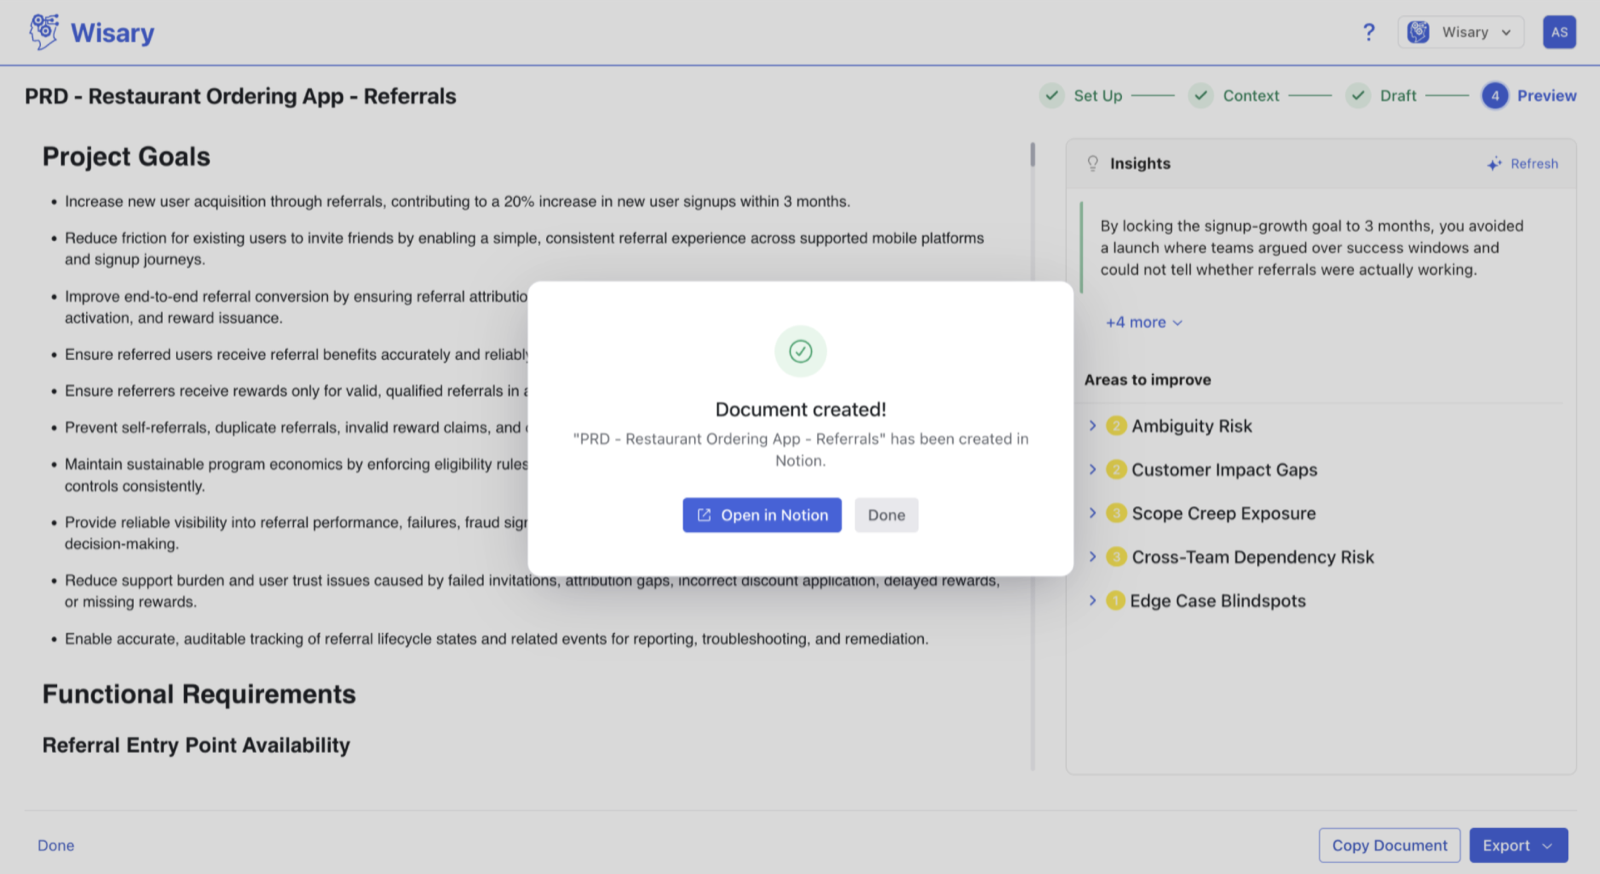
Task: Click the Customer Impact Gaps count badge
Action: [1117, 470]
